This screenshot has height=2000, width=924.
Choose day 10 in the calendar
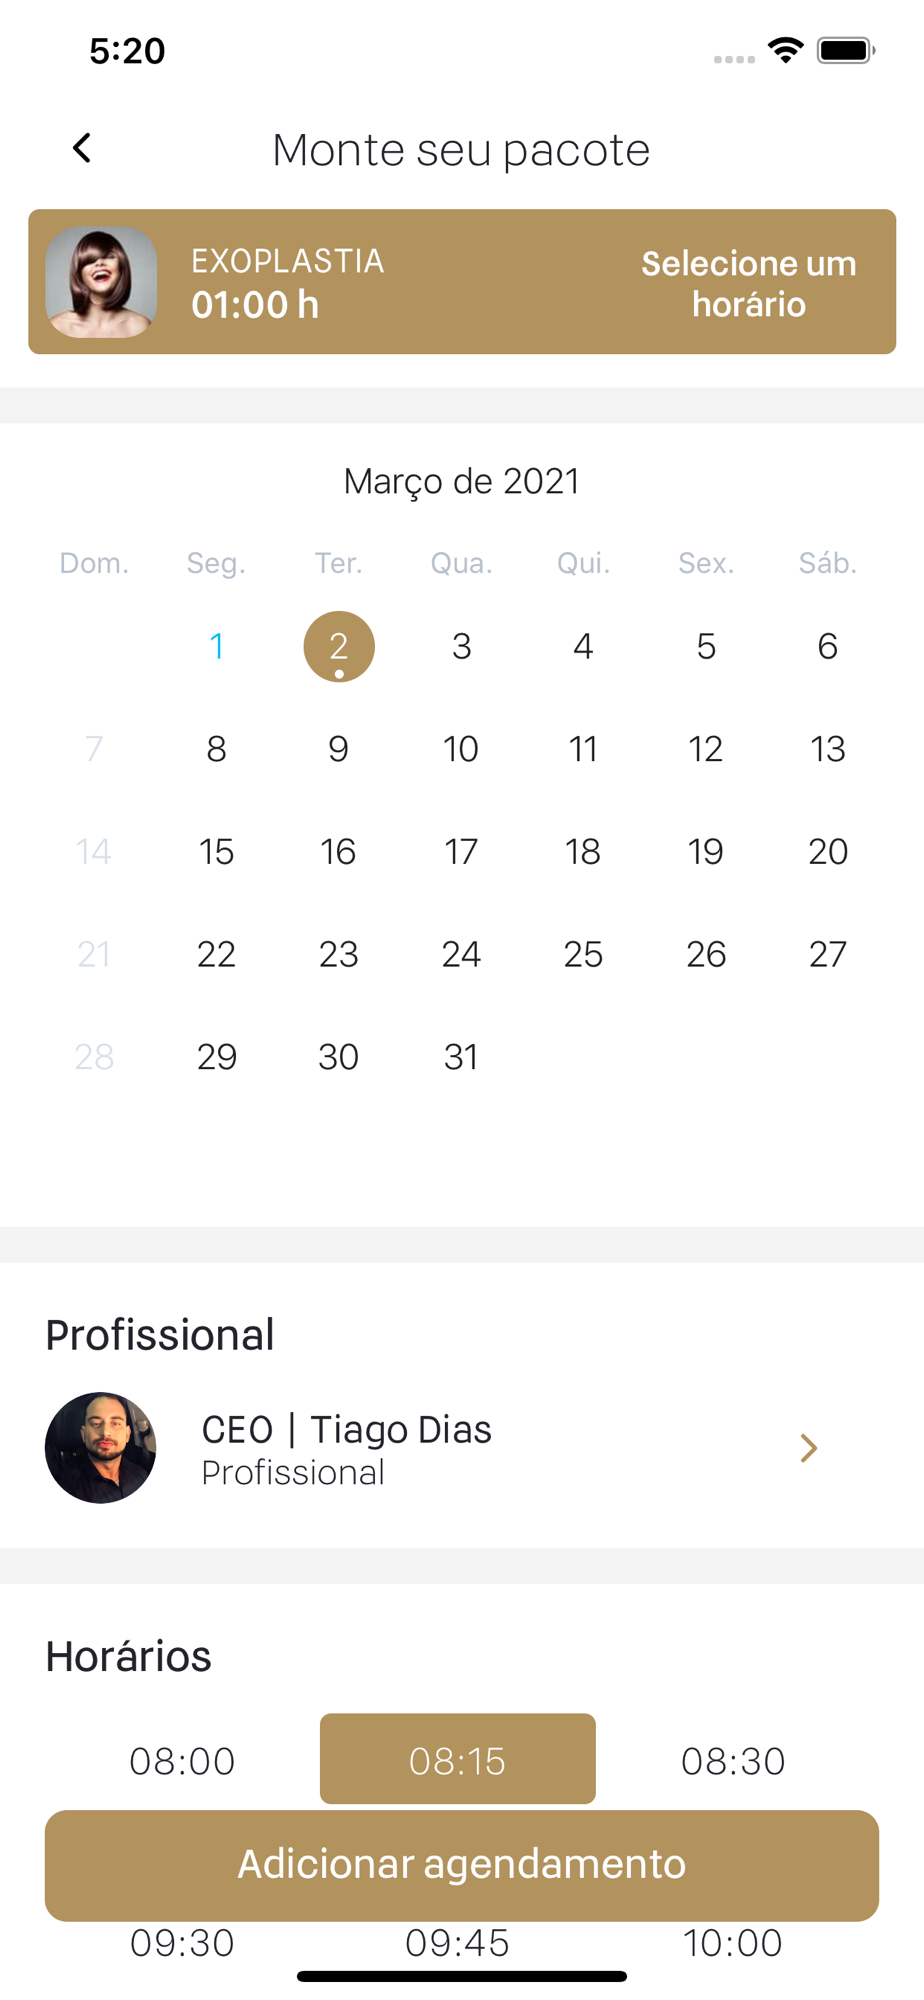tap(461, 749)
